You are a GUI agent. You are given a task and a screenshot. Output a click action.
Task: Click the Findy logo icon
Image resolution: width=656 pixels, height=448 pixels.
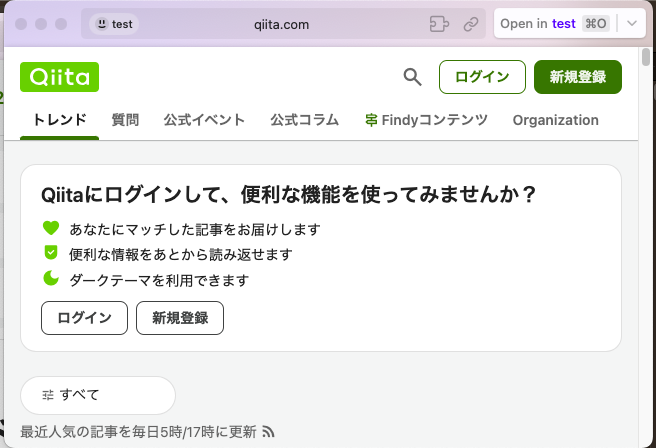tap(371, 120)
